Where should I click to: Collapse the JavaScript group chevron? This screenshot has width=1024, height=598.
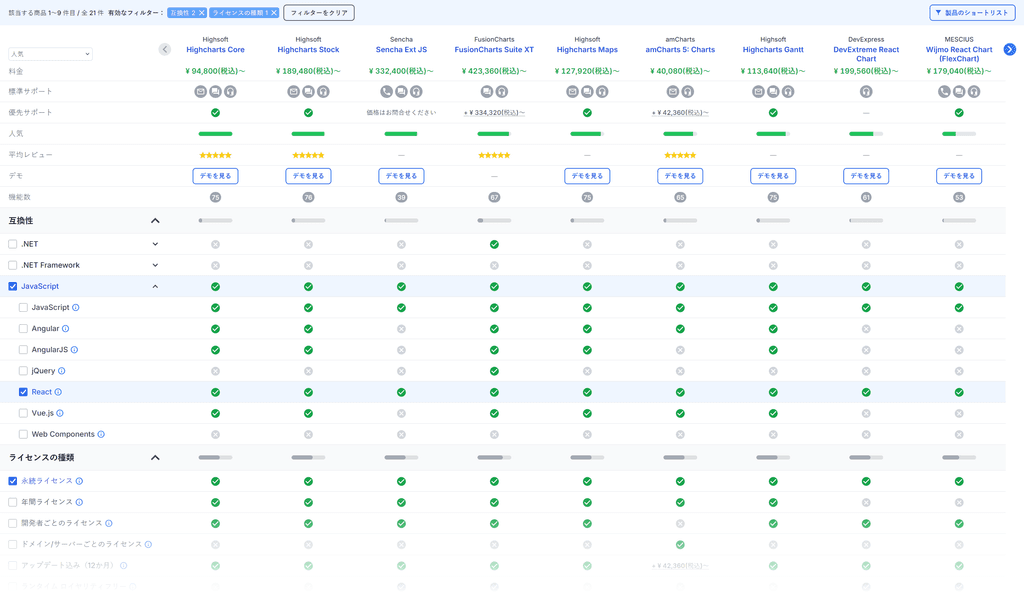pyautogui.click(x=155, y=286)
